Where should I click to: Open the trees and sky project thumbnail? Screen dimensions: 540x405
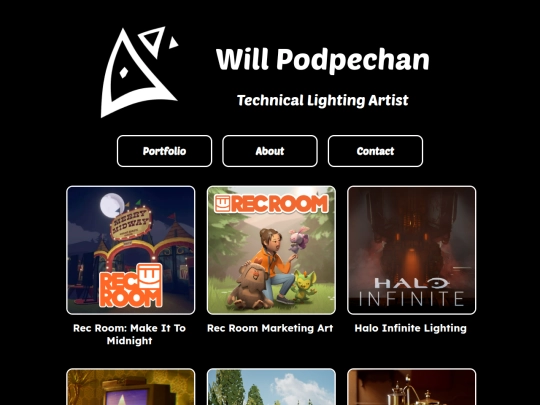click(x=271, y=387)
